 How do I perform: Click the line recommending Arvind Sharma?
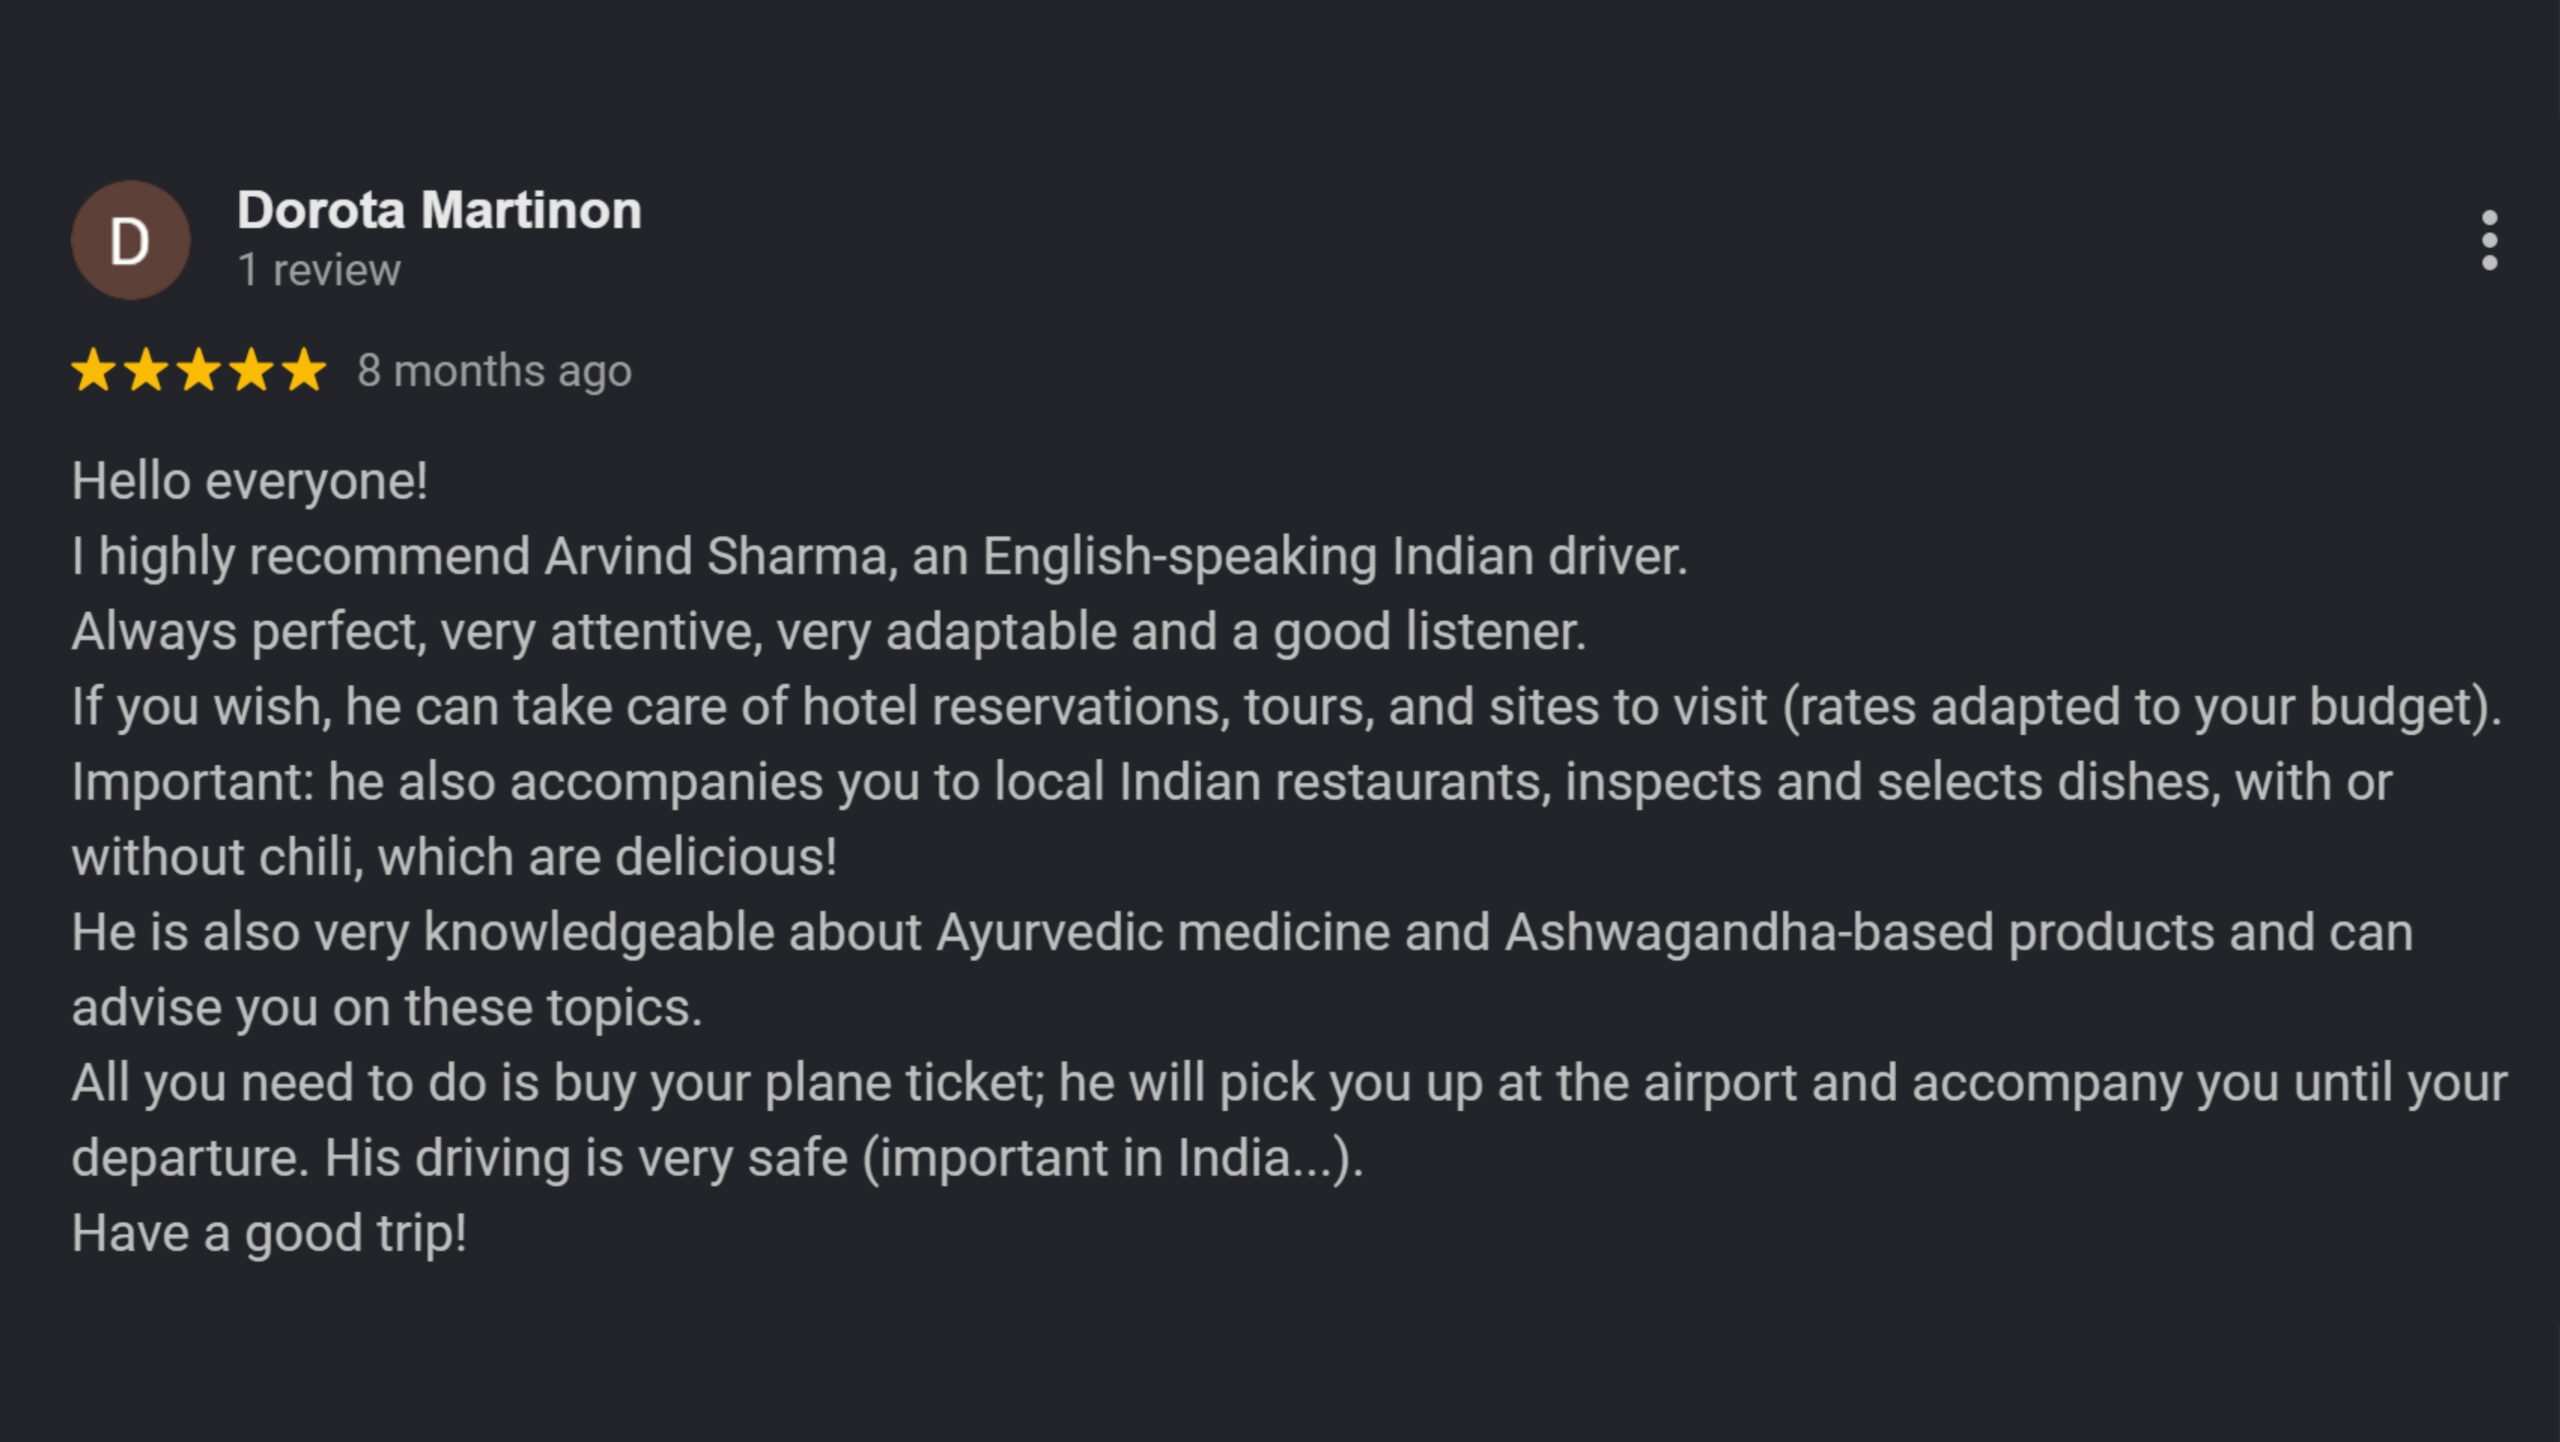click(879, 556)
